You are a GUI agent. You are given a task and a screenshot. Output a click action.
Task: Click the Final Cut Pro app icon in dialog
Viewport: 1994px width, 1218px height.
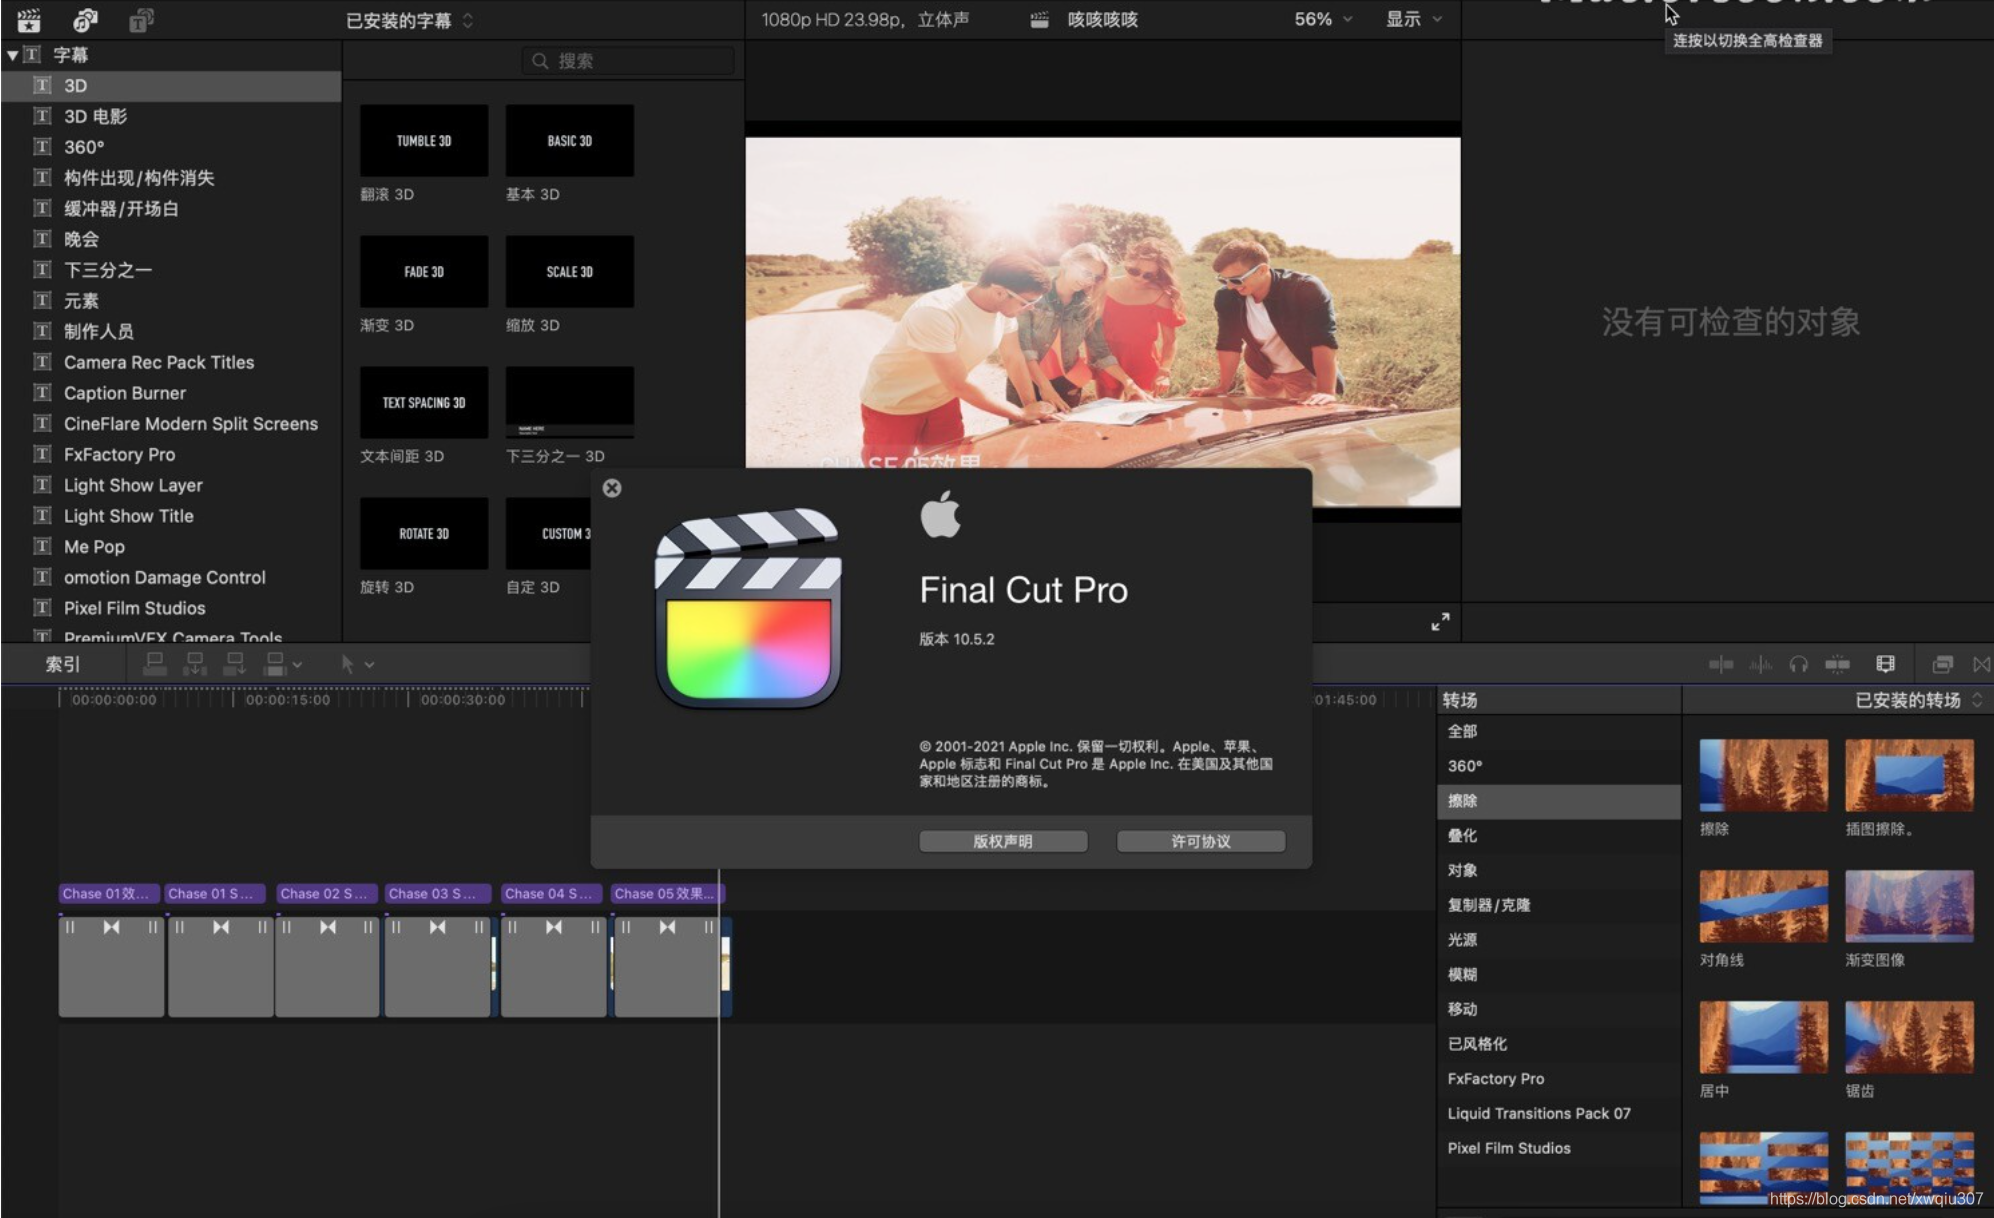(x=748, y=607)
